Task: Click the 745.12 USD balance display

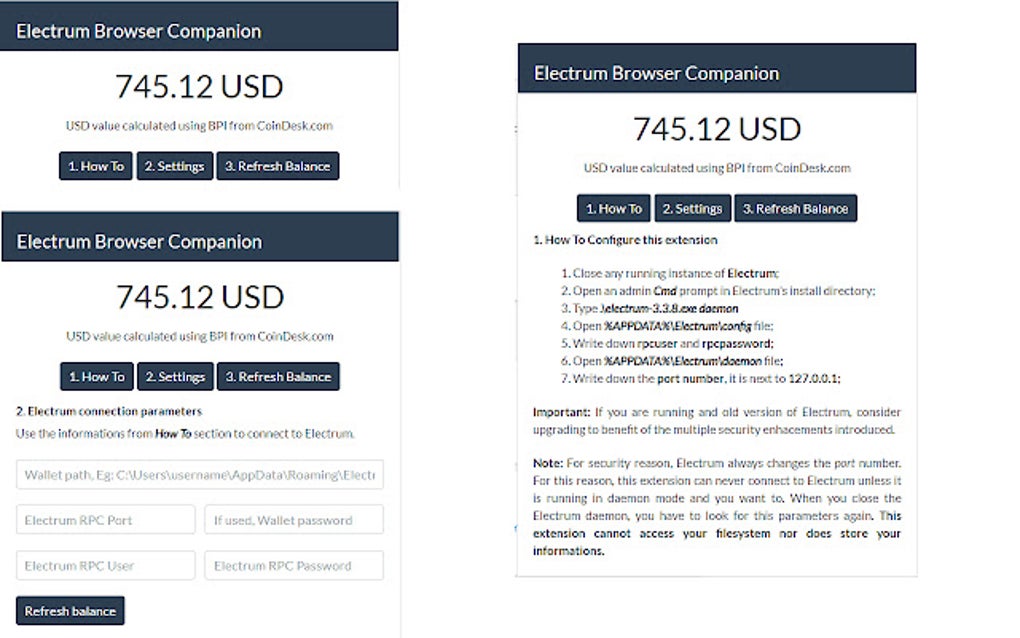Action: (x=199, y=87)
